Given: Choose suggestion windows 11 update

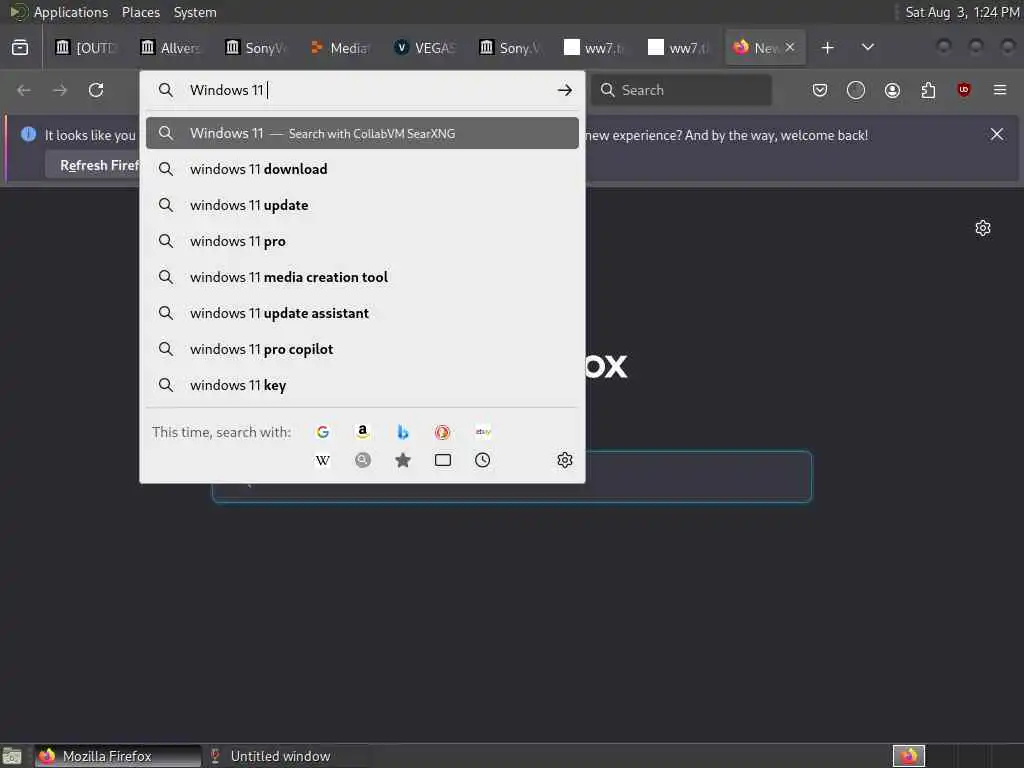Looking at the screenshot, I should [362, 205].
